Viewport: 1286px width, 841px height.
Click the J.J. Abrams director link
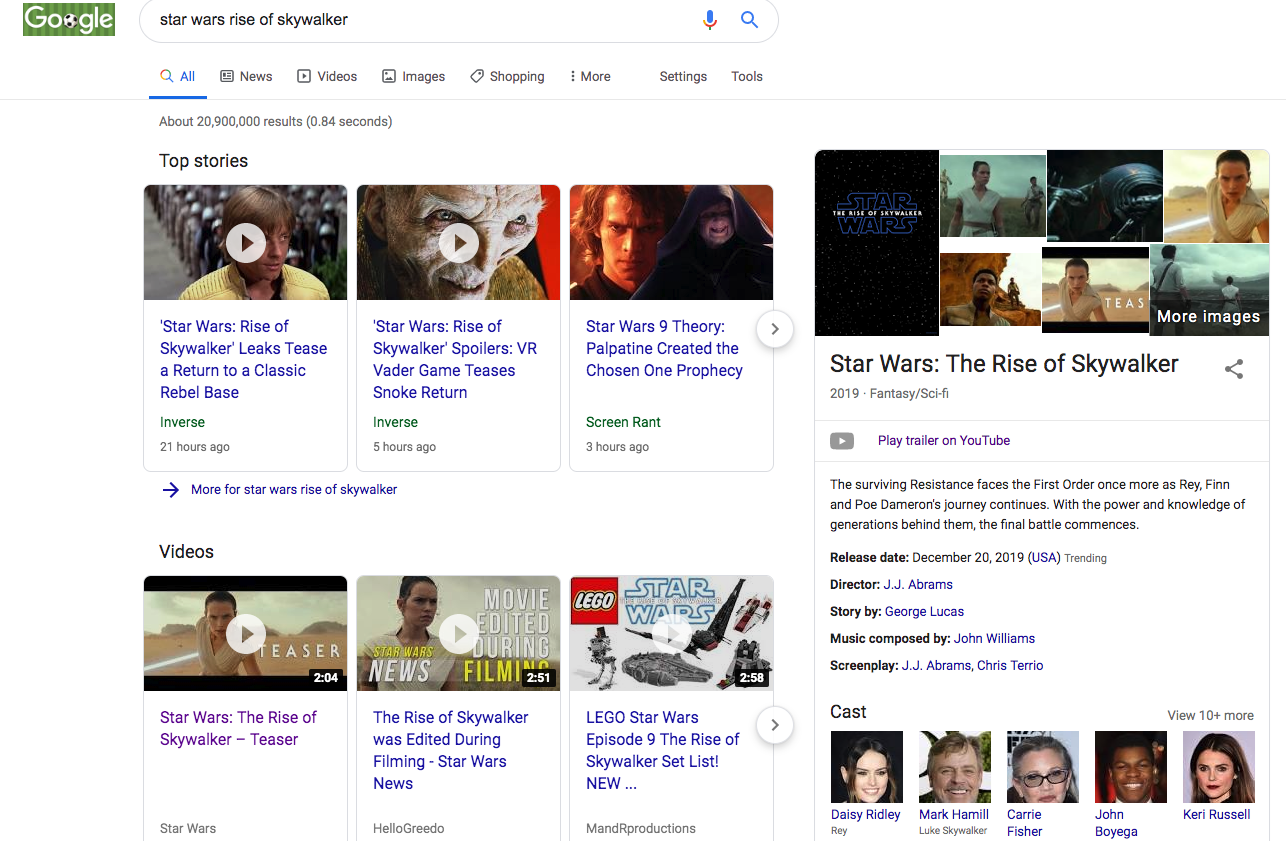(918, 584)
